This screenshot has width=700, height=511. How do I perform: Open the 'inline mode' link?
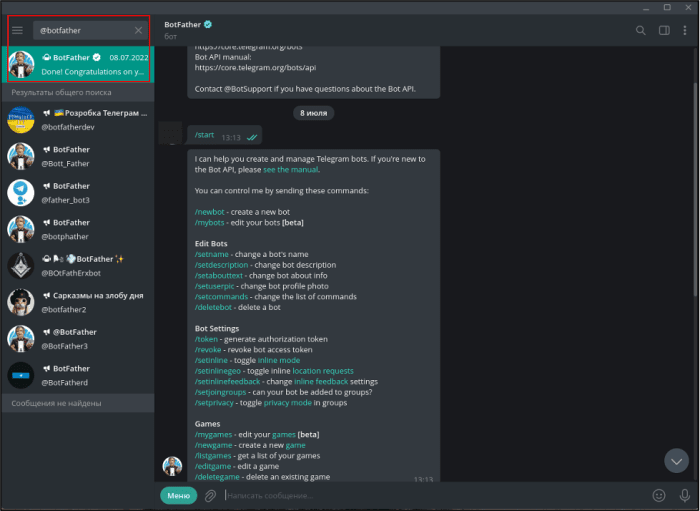(x=279, y=361)
